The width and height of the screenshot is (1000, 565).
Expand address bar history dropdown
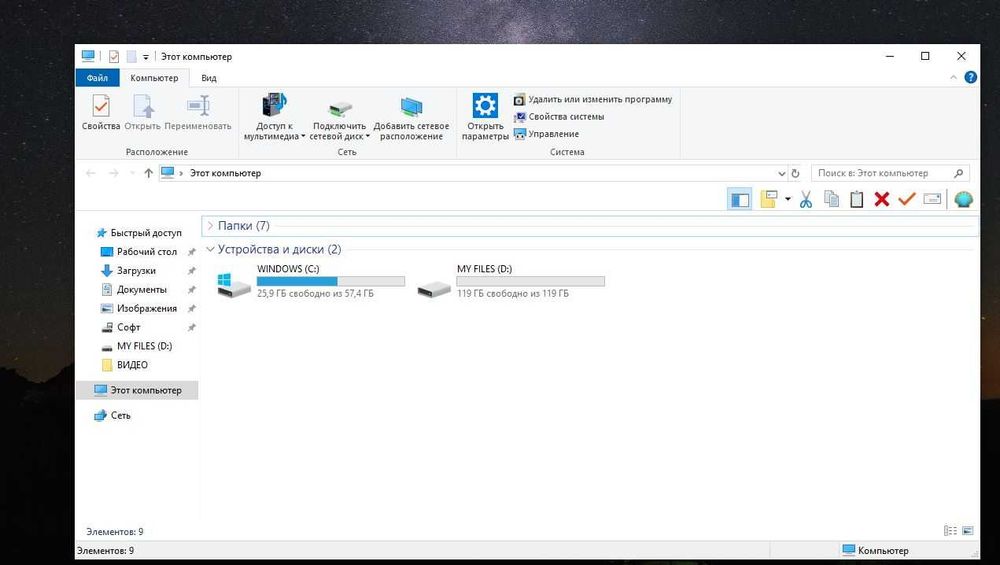781,173
